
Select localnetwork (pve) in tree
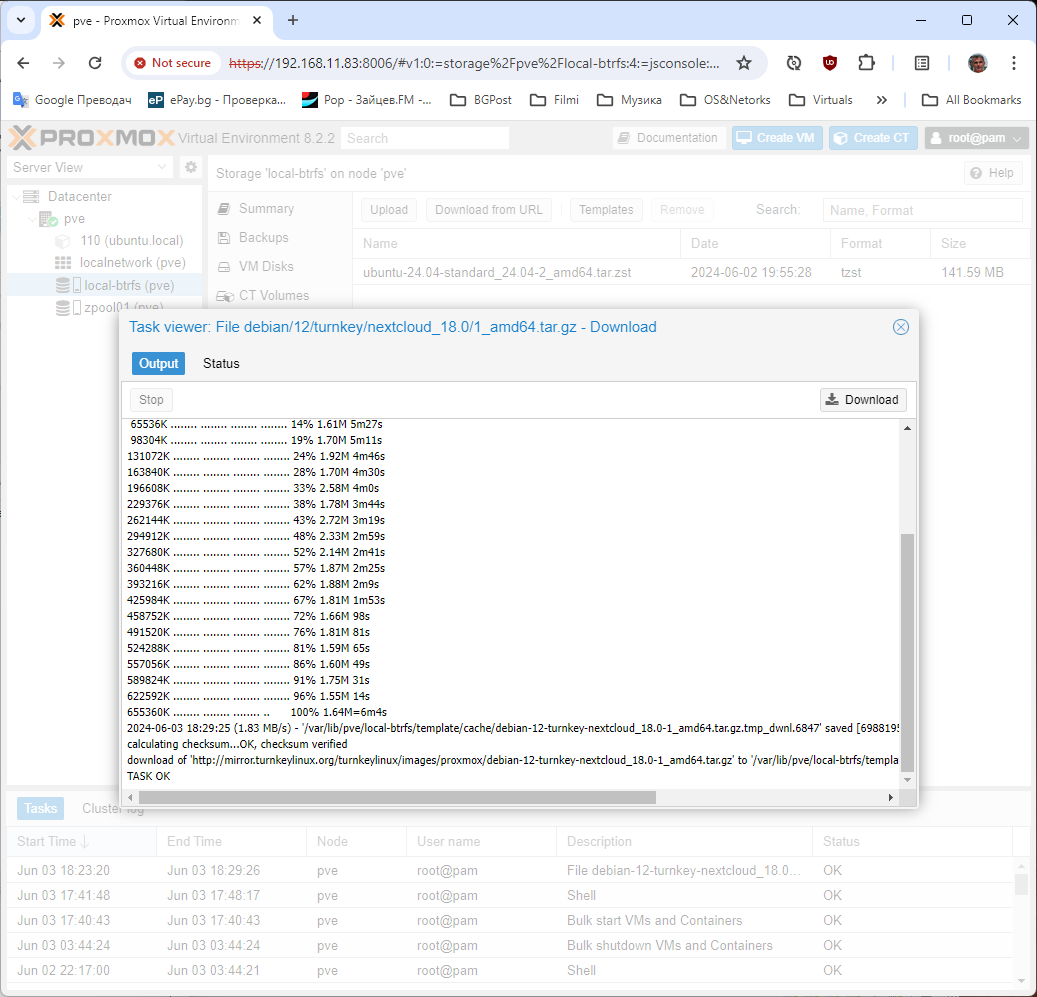click(x=132, y=262)
